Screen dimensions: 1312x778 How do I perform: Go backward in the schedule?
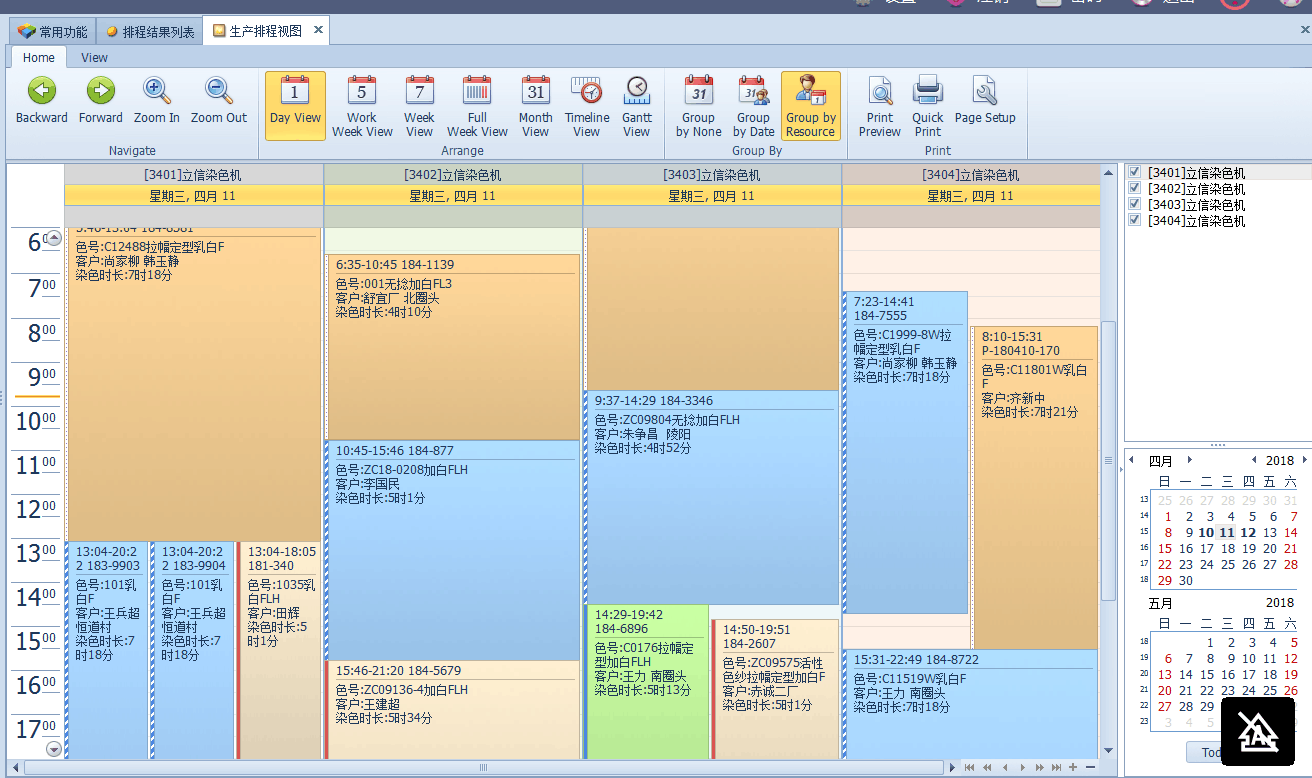pyautogui.click(x=42, y=102)
